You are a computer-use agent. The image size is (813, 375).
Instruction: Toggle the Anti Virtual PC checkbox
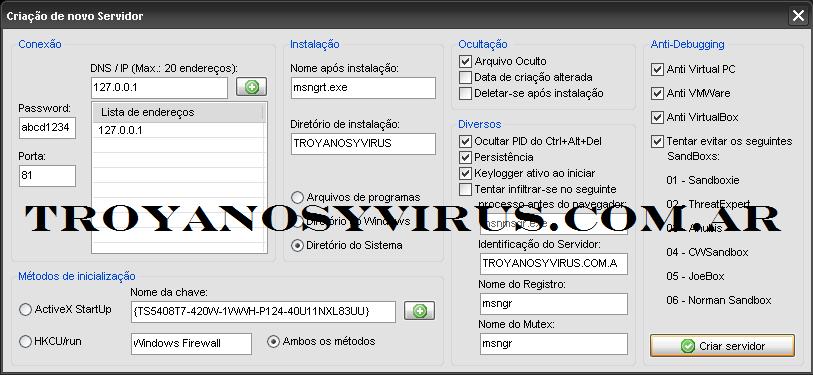[657, 70]
